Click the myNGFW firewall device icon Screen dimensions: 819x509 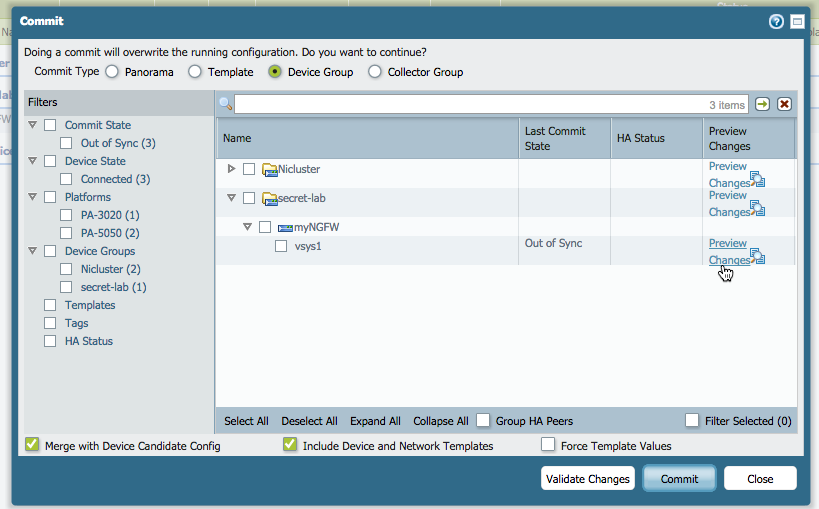click(285, 228)
